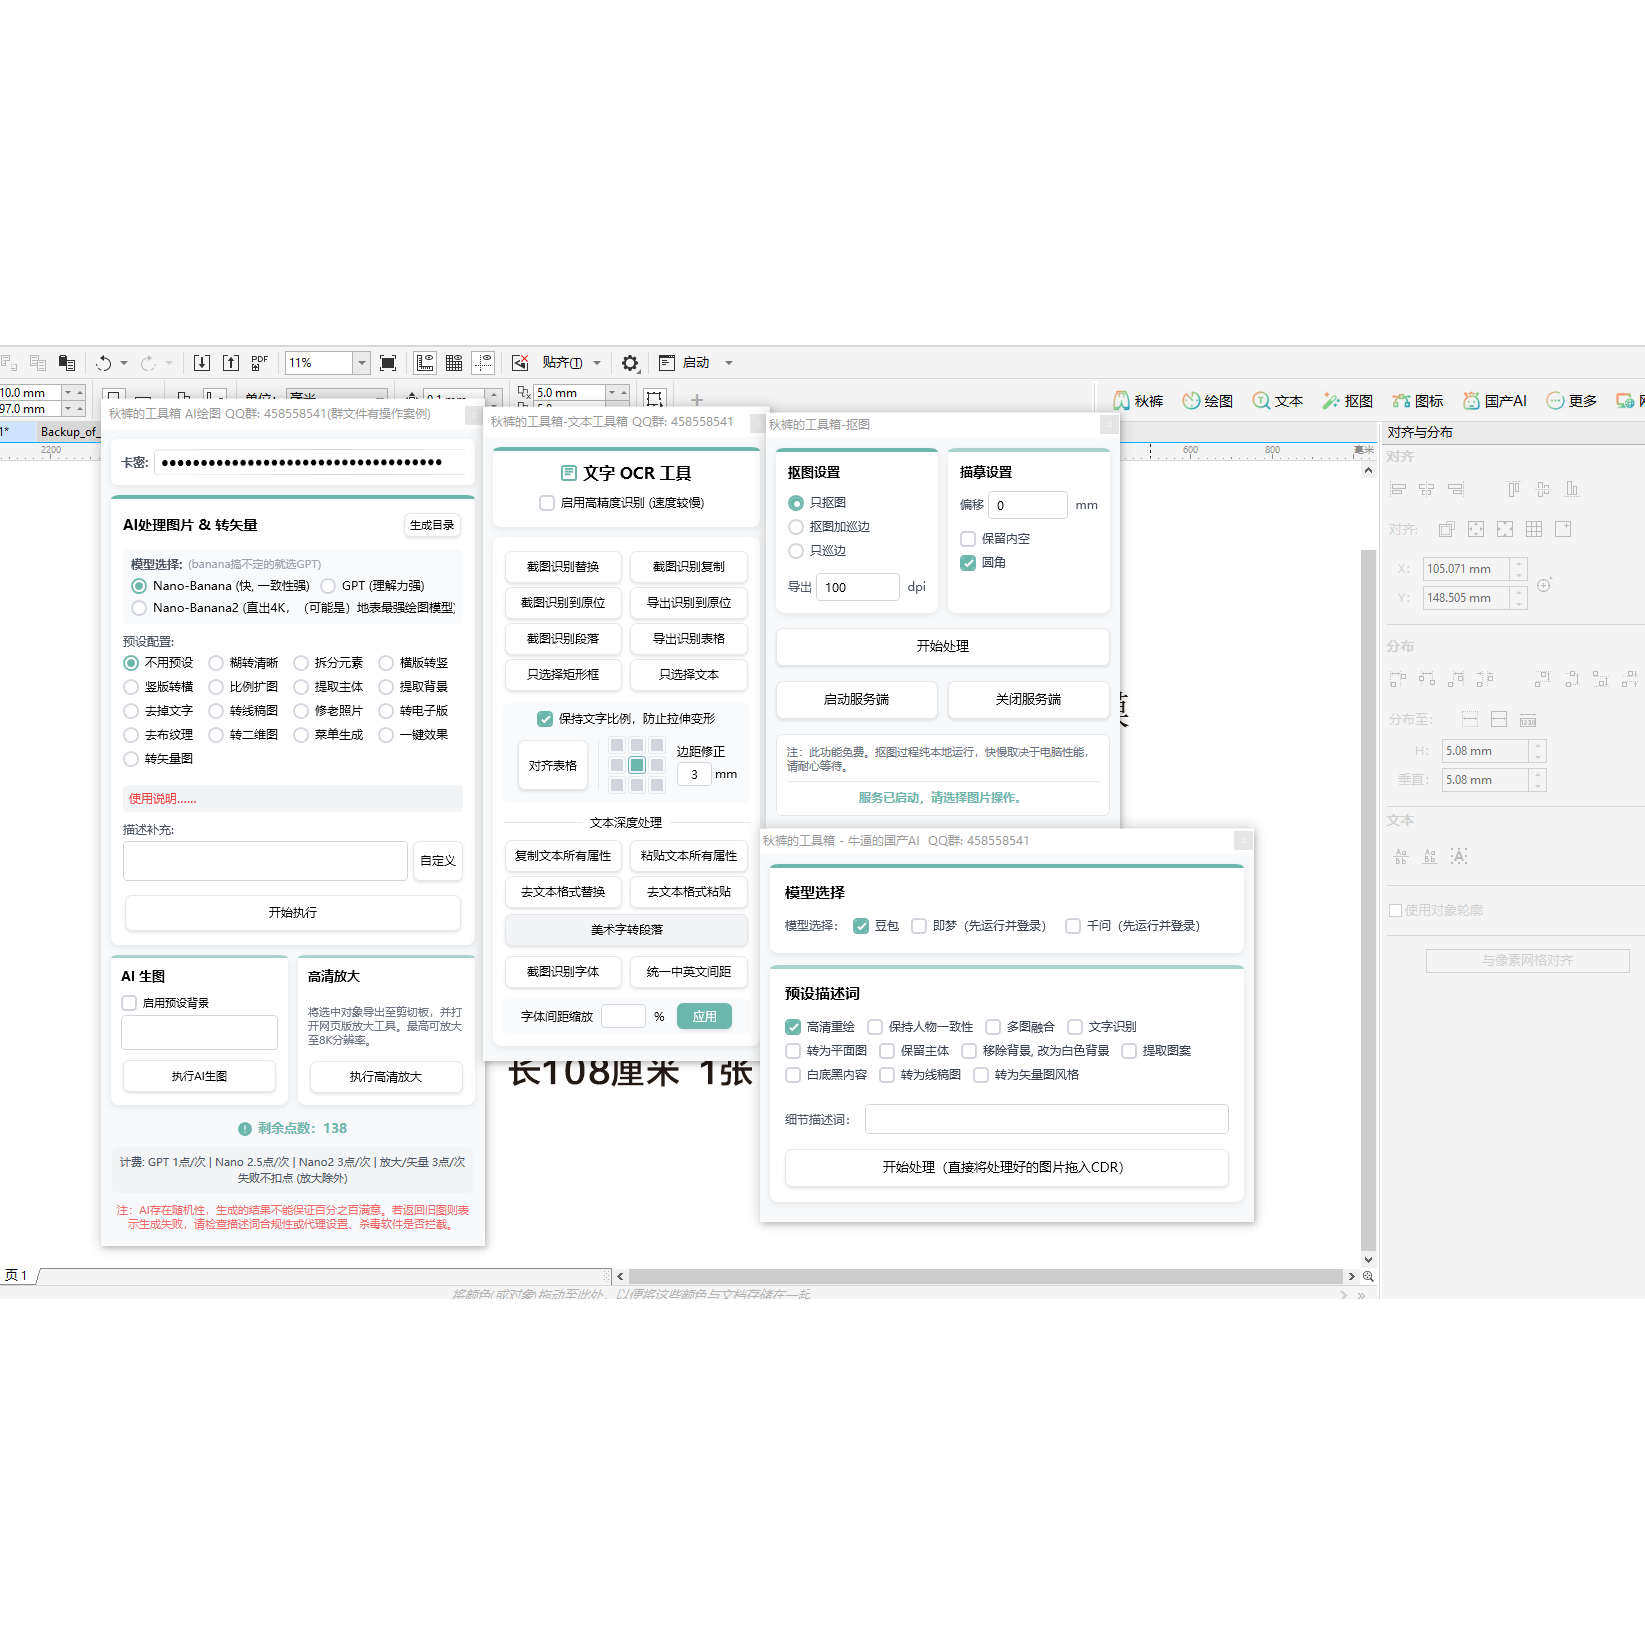
Task: Click the 垂直 5.08 mm spinner arrows
Action: point(1538,780)
